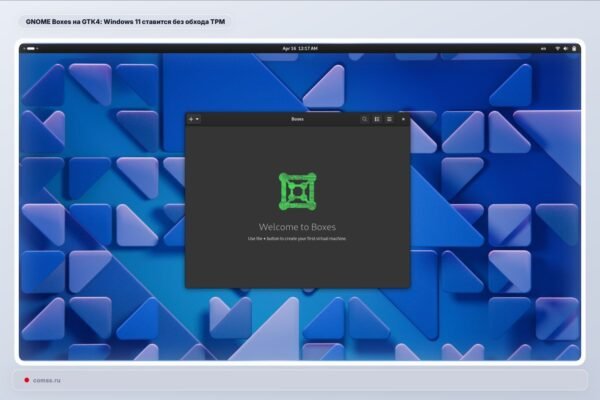
Task: Click the battery icon in the top bar
Action: point(574,49)
